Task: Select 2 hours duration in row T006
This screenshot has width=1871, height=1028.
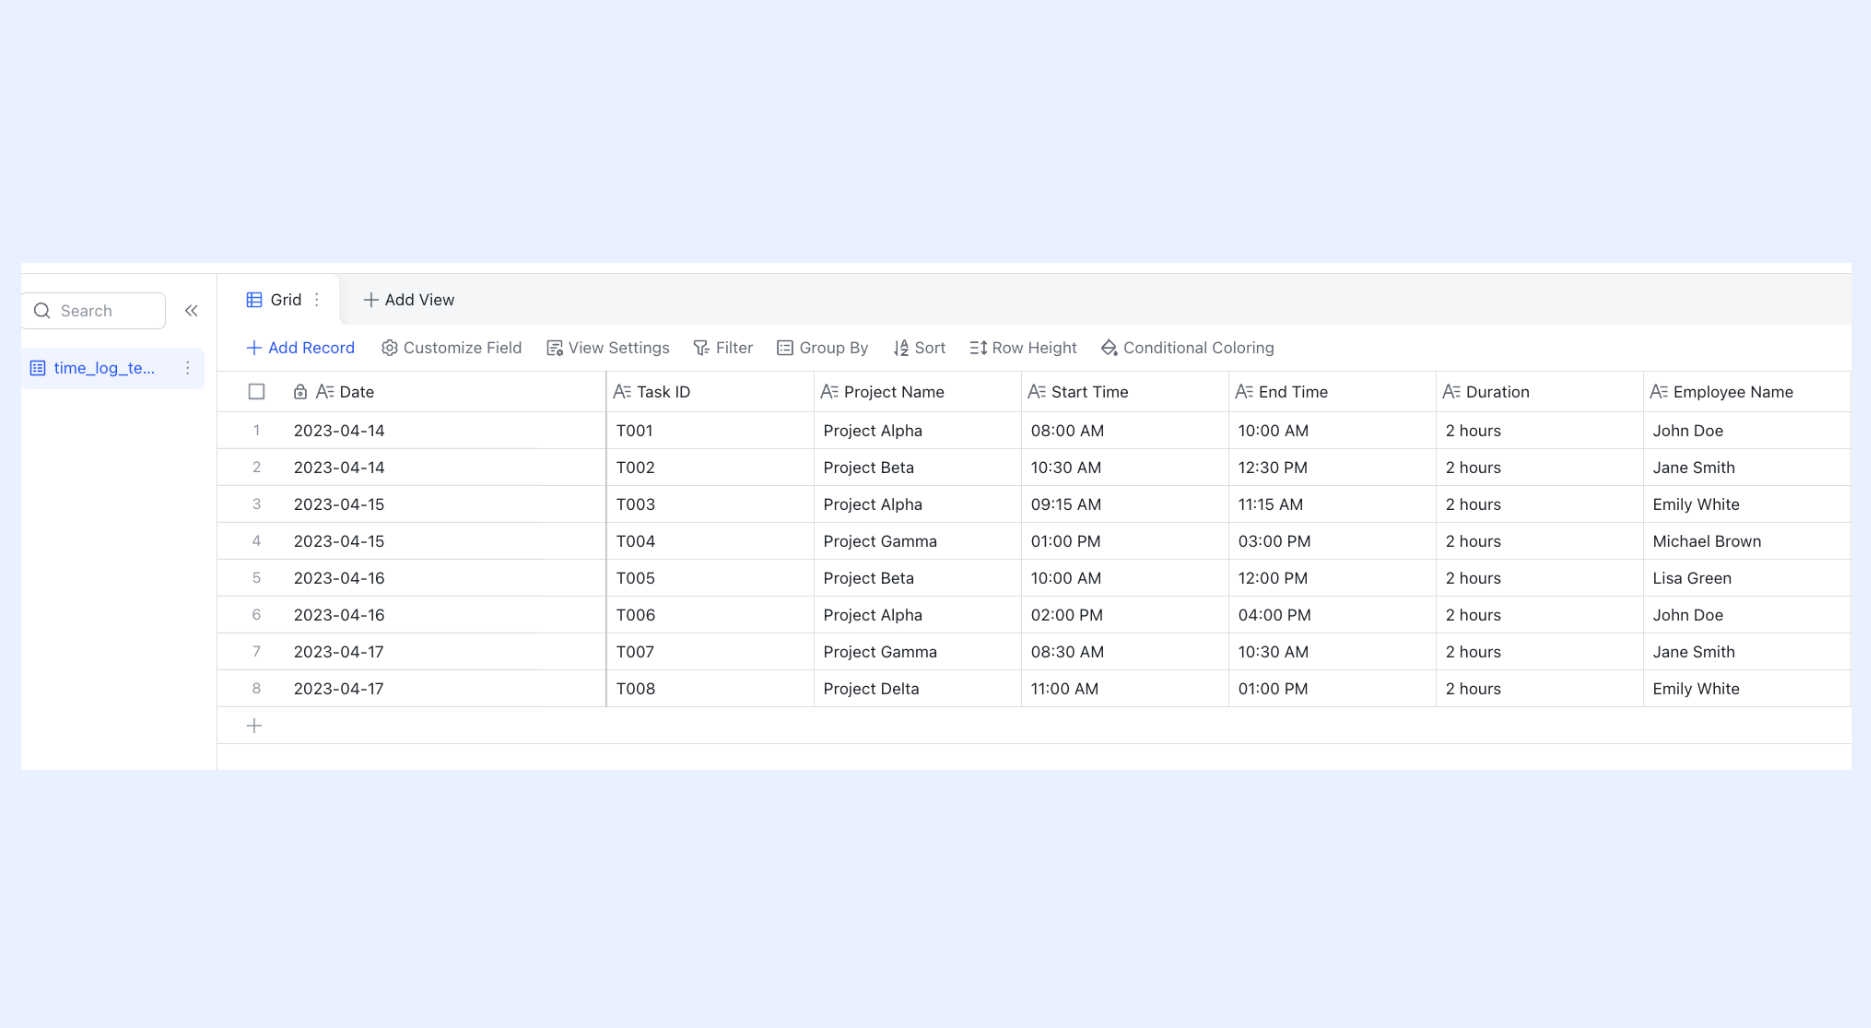Action: [x=1540, y=615]
